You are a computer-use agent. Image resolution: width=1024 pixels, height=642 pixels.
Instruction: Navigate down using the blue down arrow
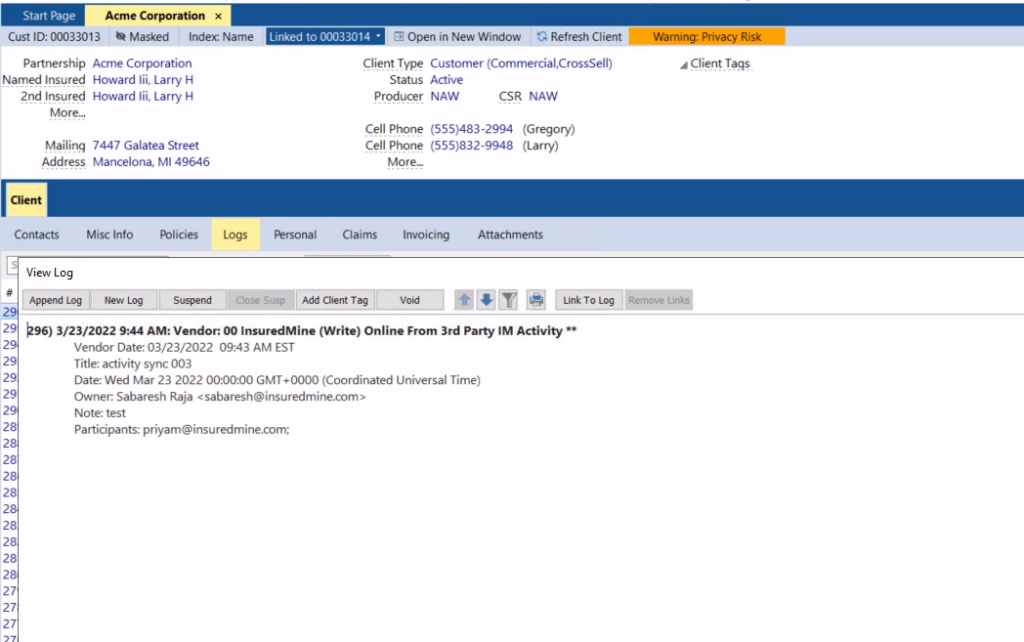pos(486,299)
